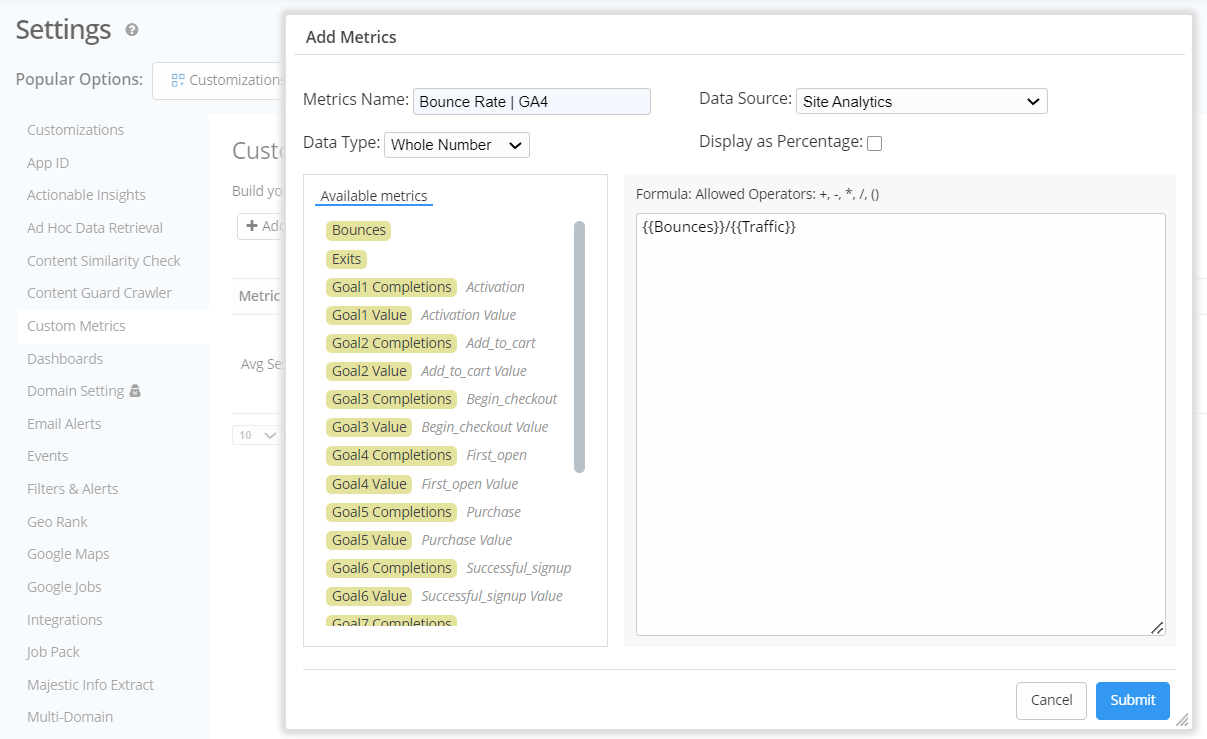The height and width of the screenshot is (739, 1207).
Task: Pick the Exits metric tag
Action: [x=347, y=259]
